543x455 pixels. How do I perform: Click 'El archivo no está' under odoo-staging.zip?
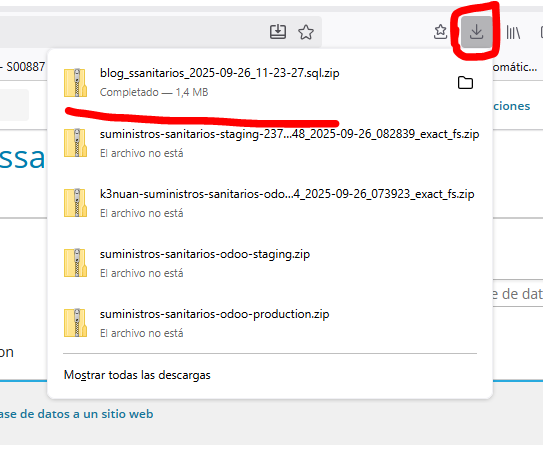[x=142, y=273]
